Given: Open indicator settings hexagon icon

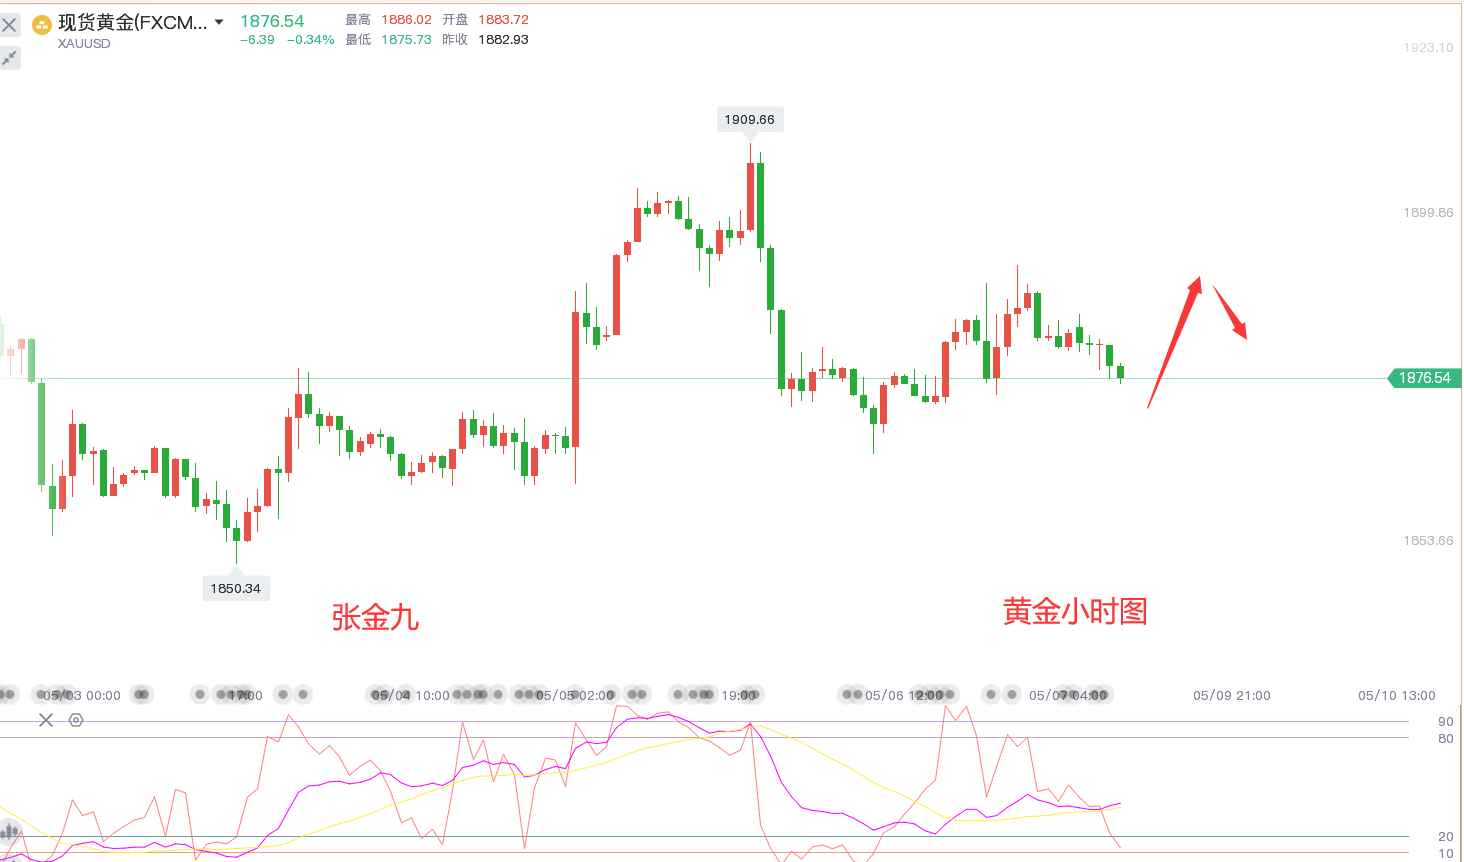Looking at the screenshot, I should tap(76, 720).
